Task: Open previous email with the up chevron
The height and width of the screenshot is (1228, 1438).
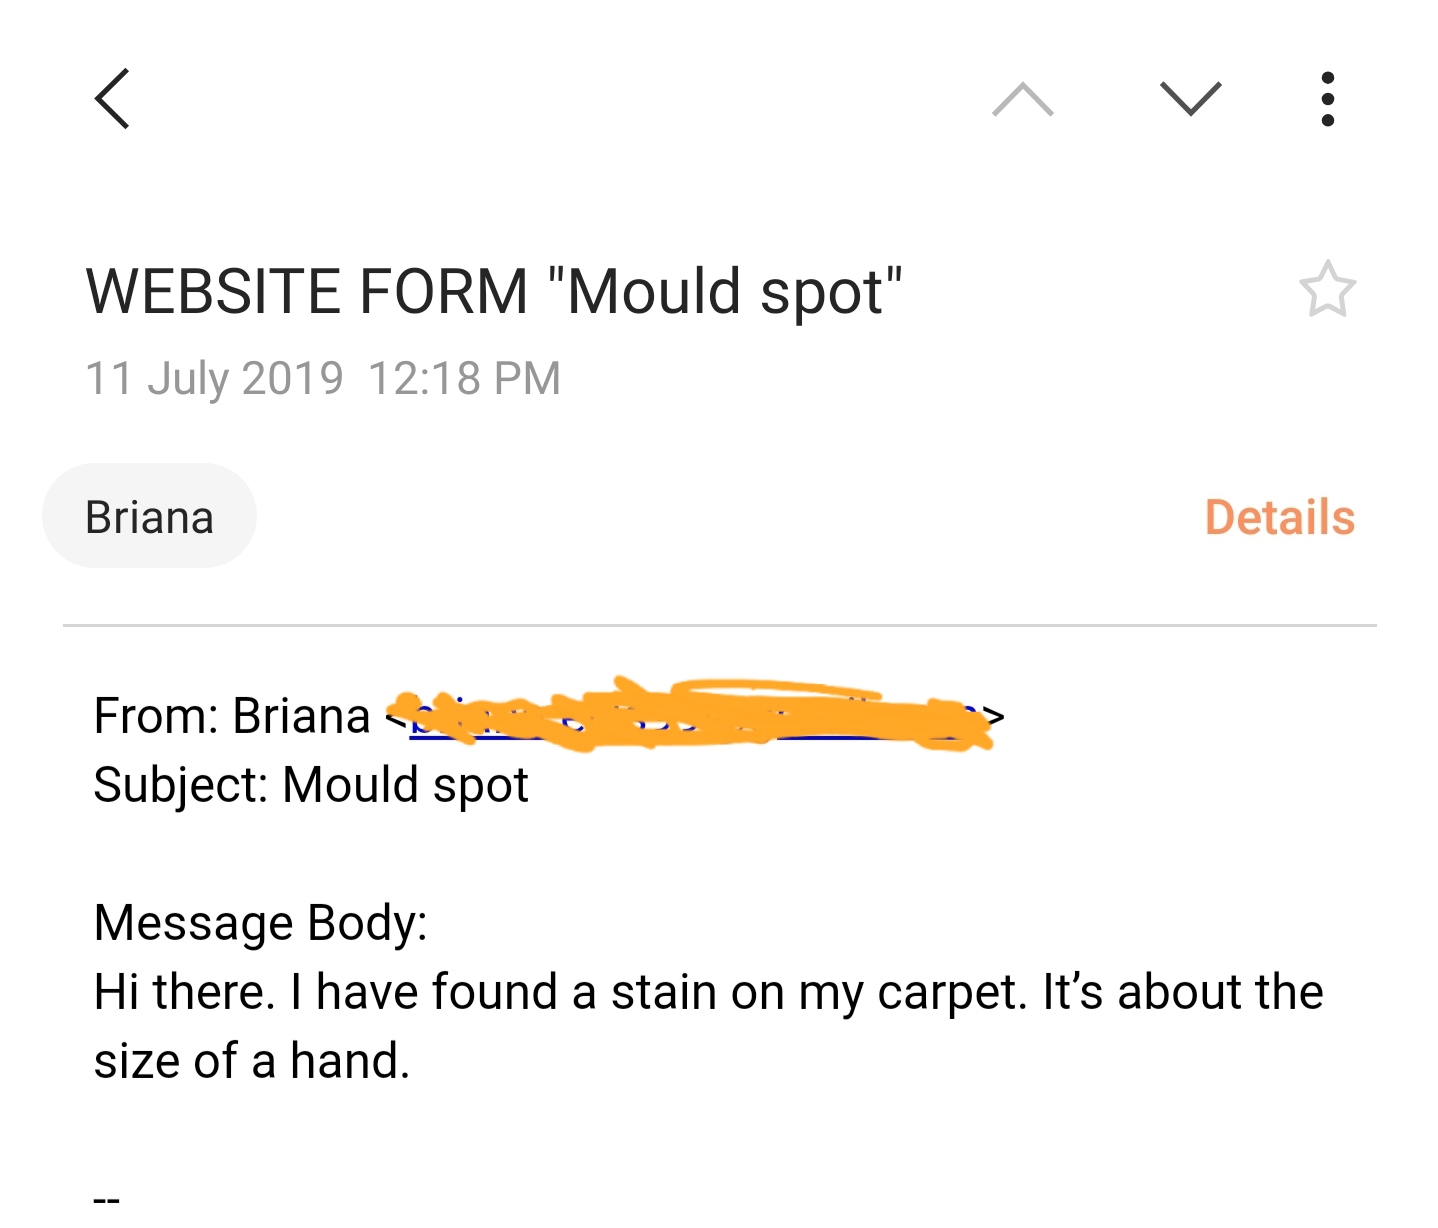Action: [1022, 99]
